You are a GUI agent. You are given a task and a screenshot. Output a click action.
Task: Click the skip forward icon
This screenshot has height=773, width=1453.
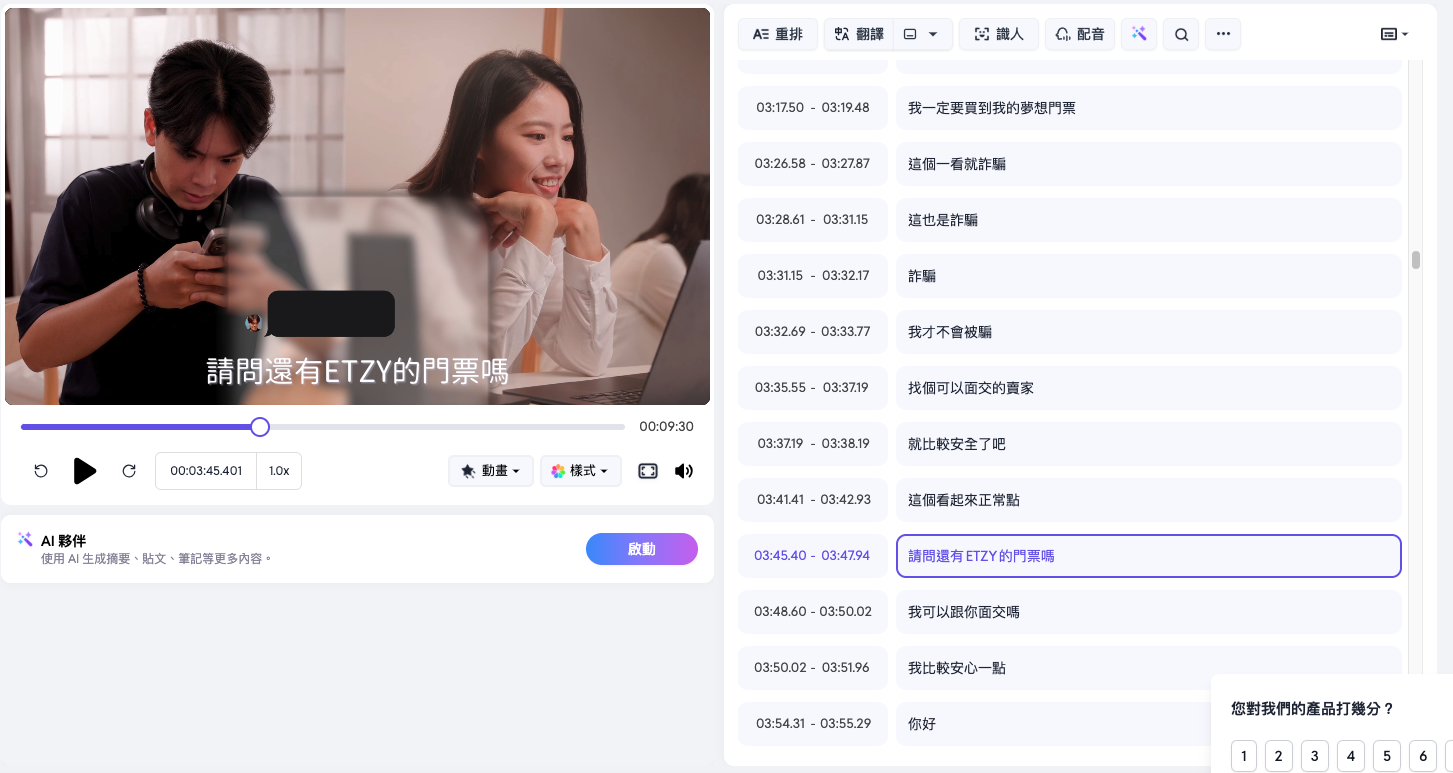[129, 471]
